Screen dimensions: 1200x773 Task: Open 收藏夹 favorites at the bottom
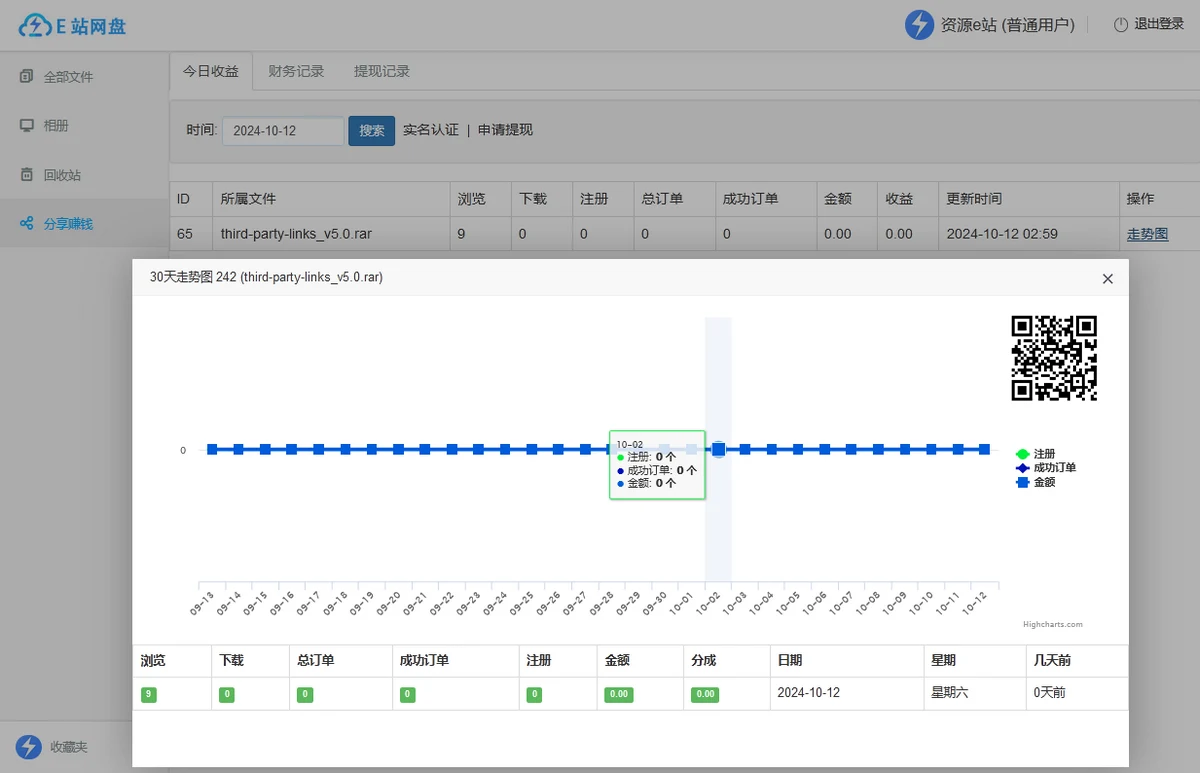pyautogui.click(x=68, y=747)
